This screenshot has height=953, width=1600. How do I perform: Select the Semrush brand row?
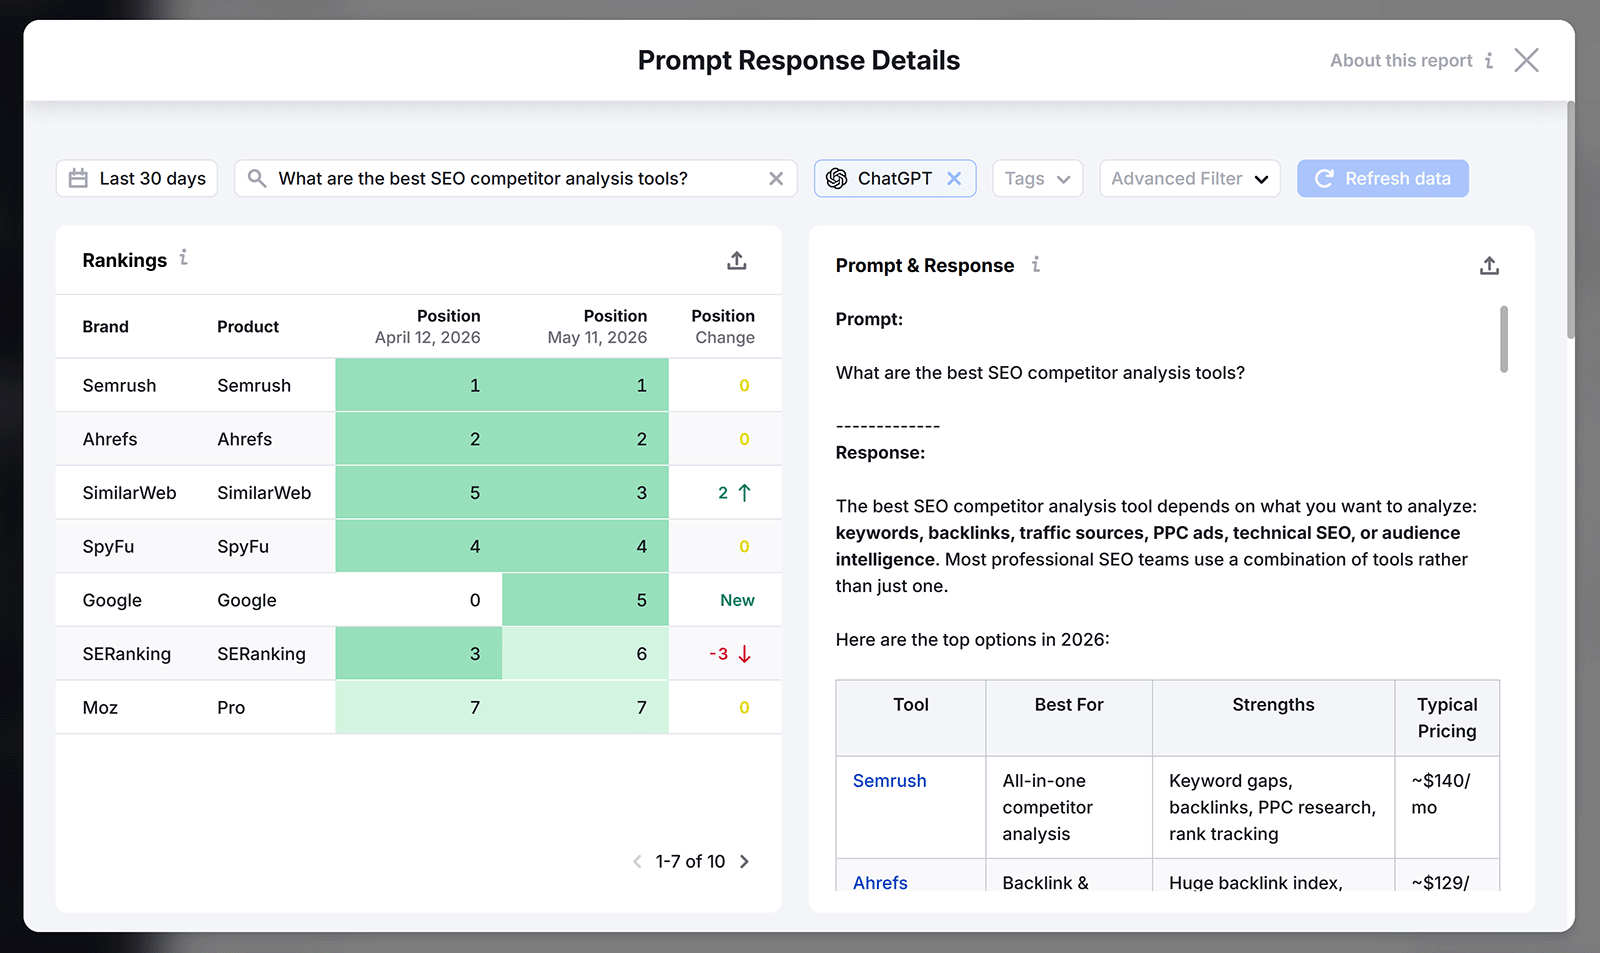418,386
